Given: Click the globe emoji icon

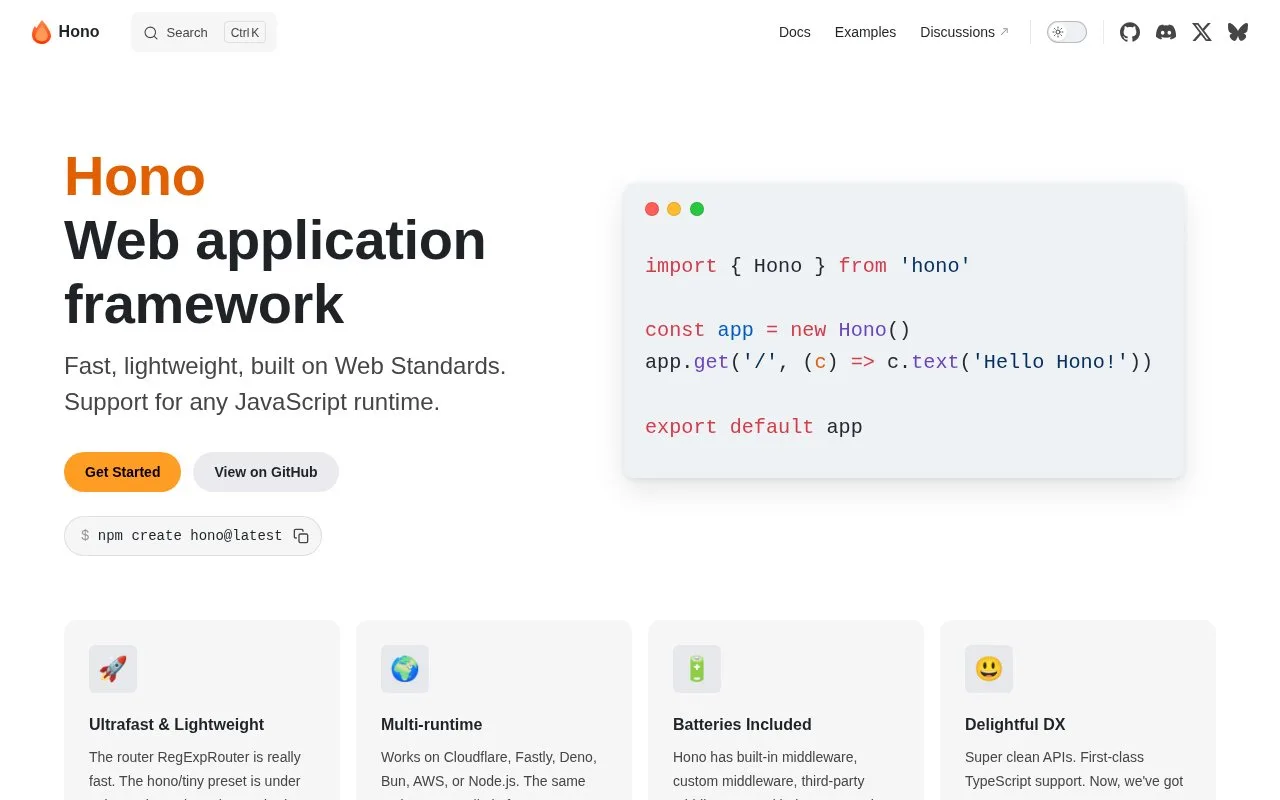Looking at the screenshot, I should 405,669.
